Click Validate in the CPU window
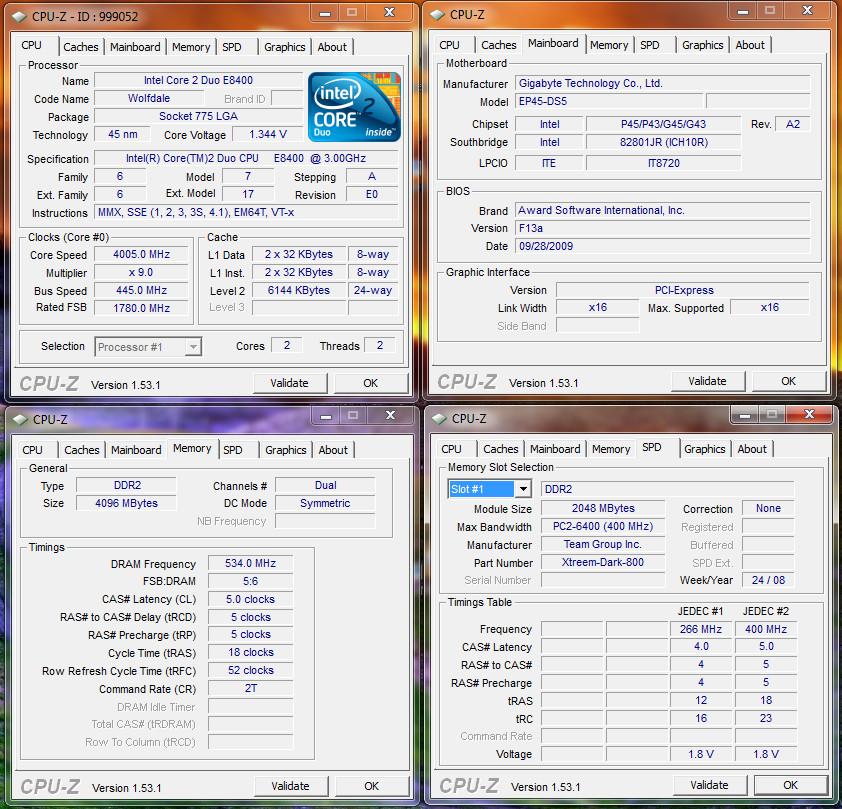This screenshot has height=809, width=842. tap(289, 383)
